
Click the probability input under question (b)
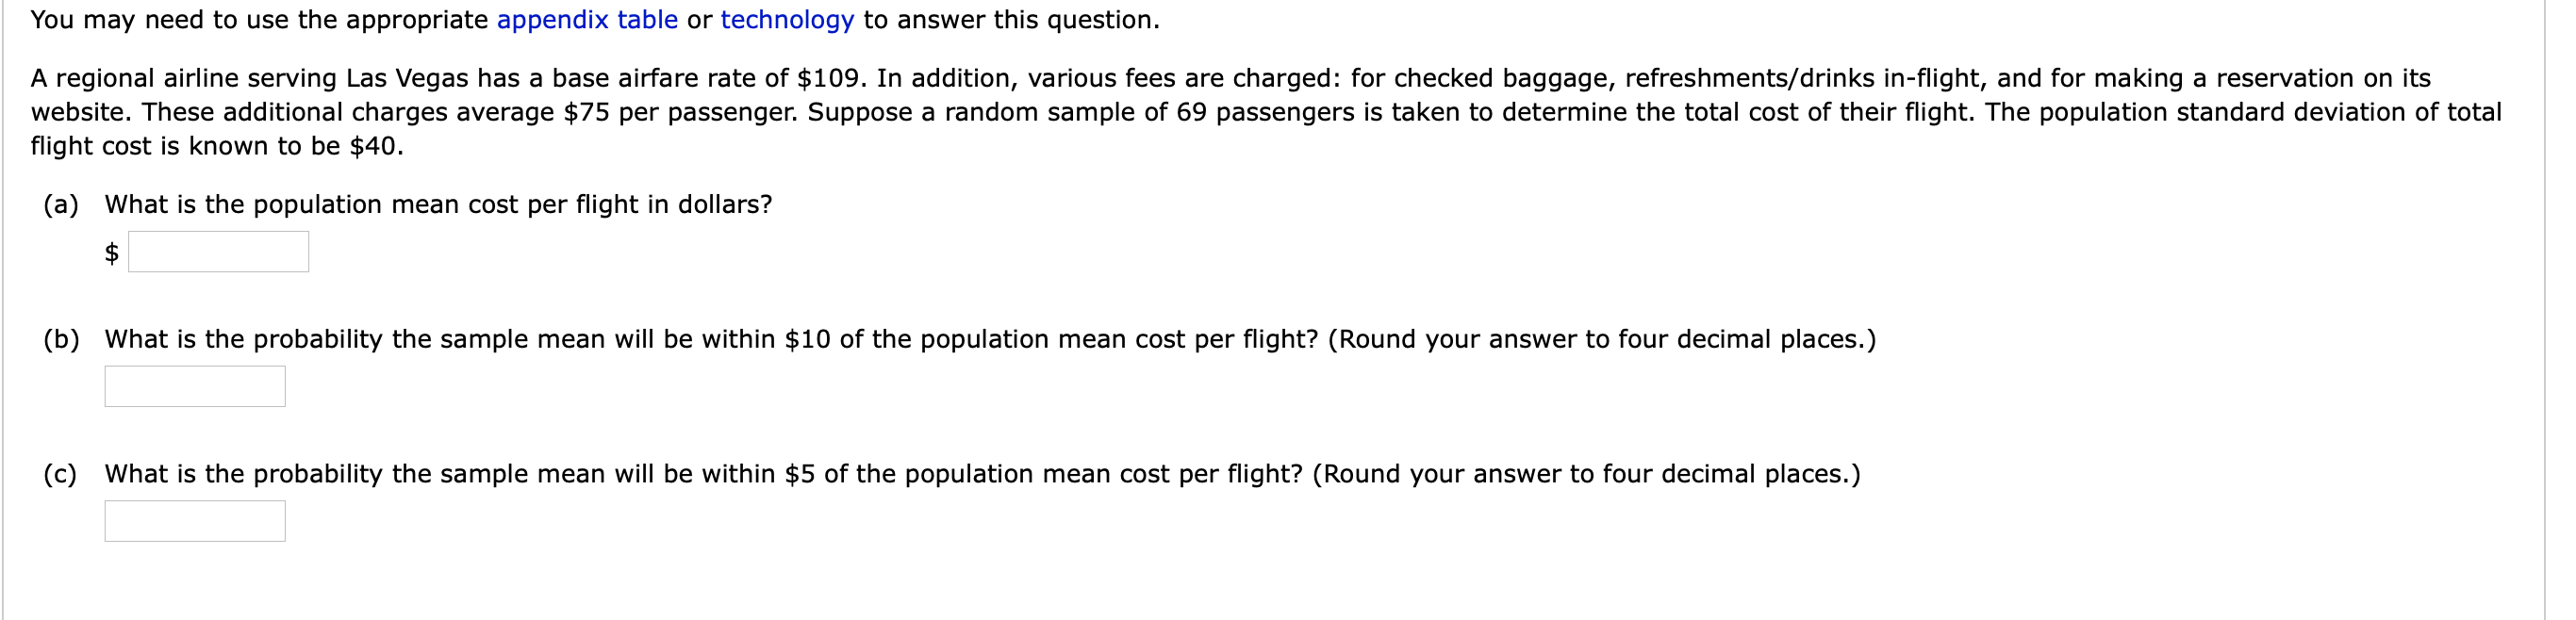(195, 385)
